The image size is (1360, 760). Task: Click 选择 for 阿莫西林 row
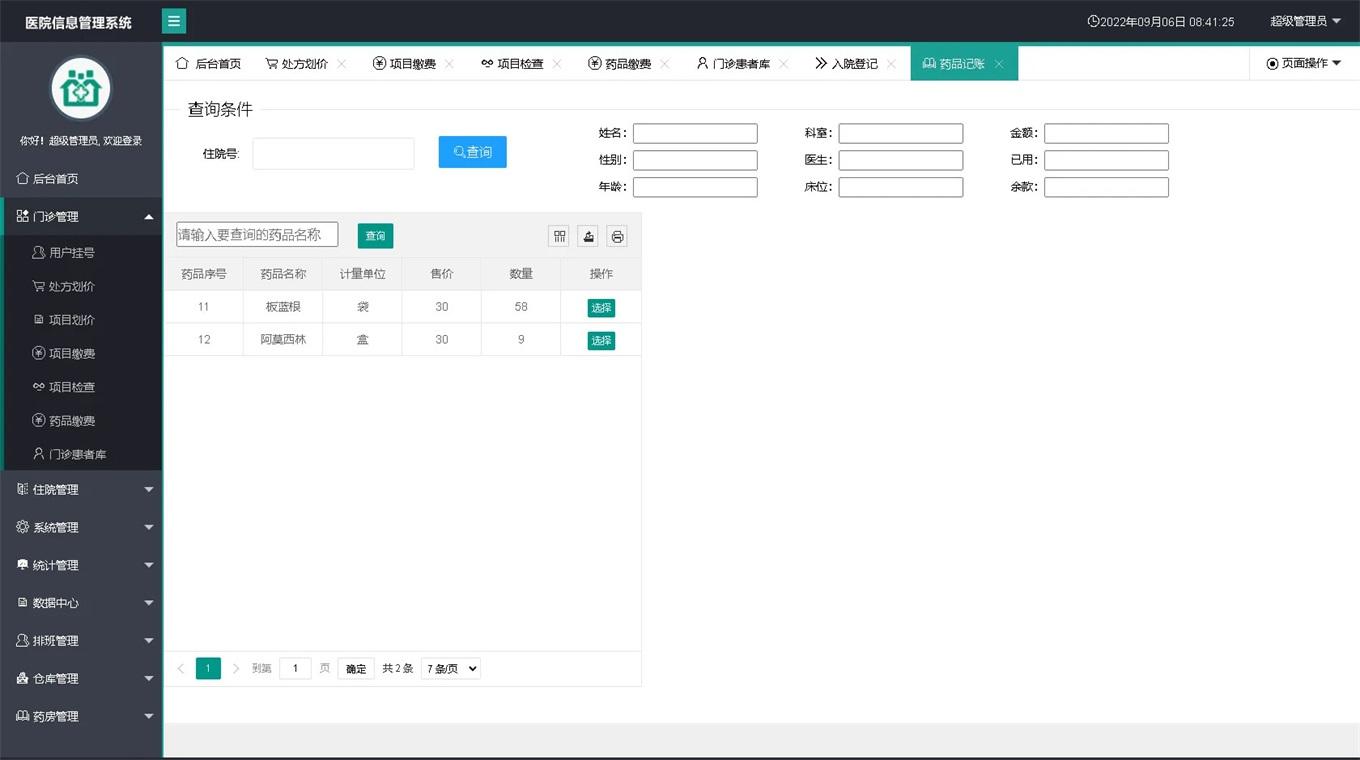pos(601,341)
